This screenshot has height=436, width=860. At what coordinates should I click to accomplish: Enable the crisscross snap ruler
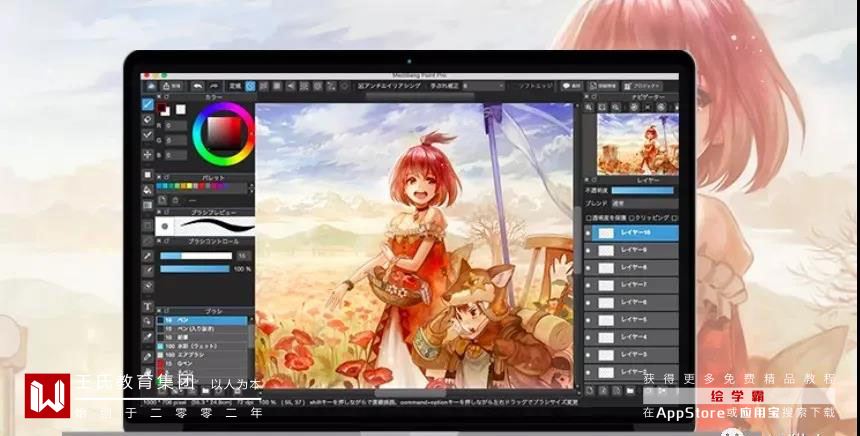tap(277, 86)
